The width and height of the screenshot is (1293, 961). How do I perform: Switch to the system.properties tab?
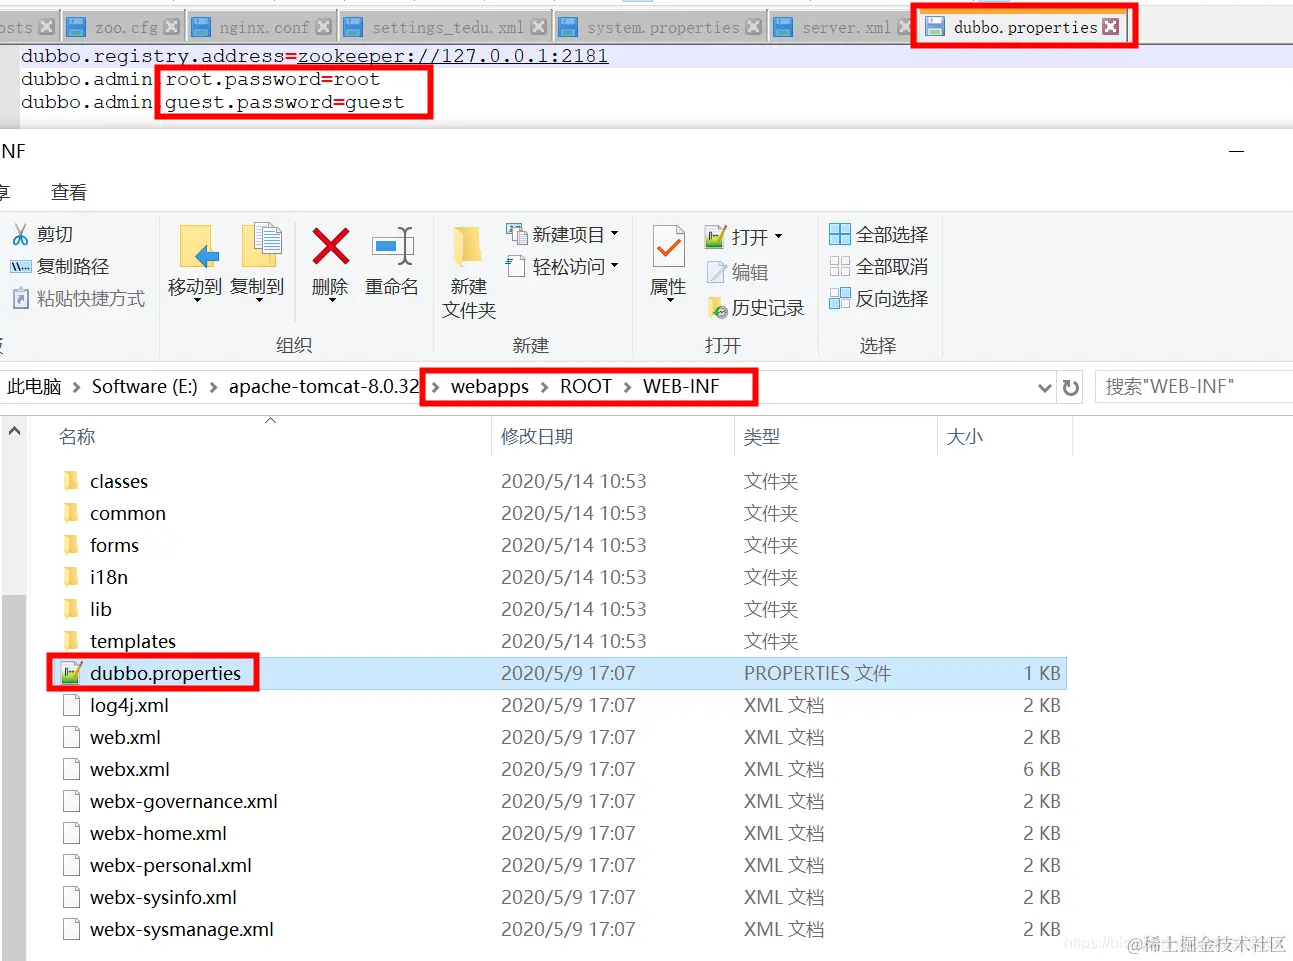tap(662, 27)
